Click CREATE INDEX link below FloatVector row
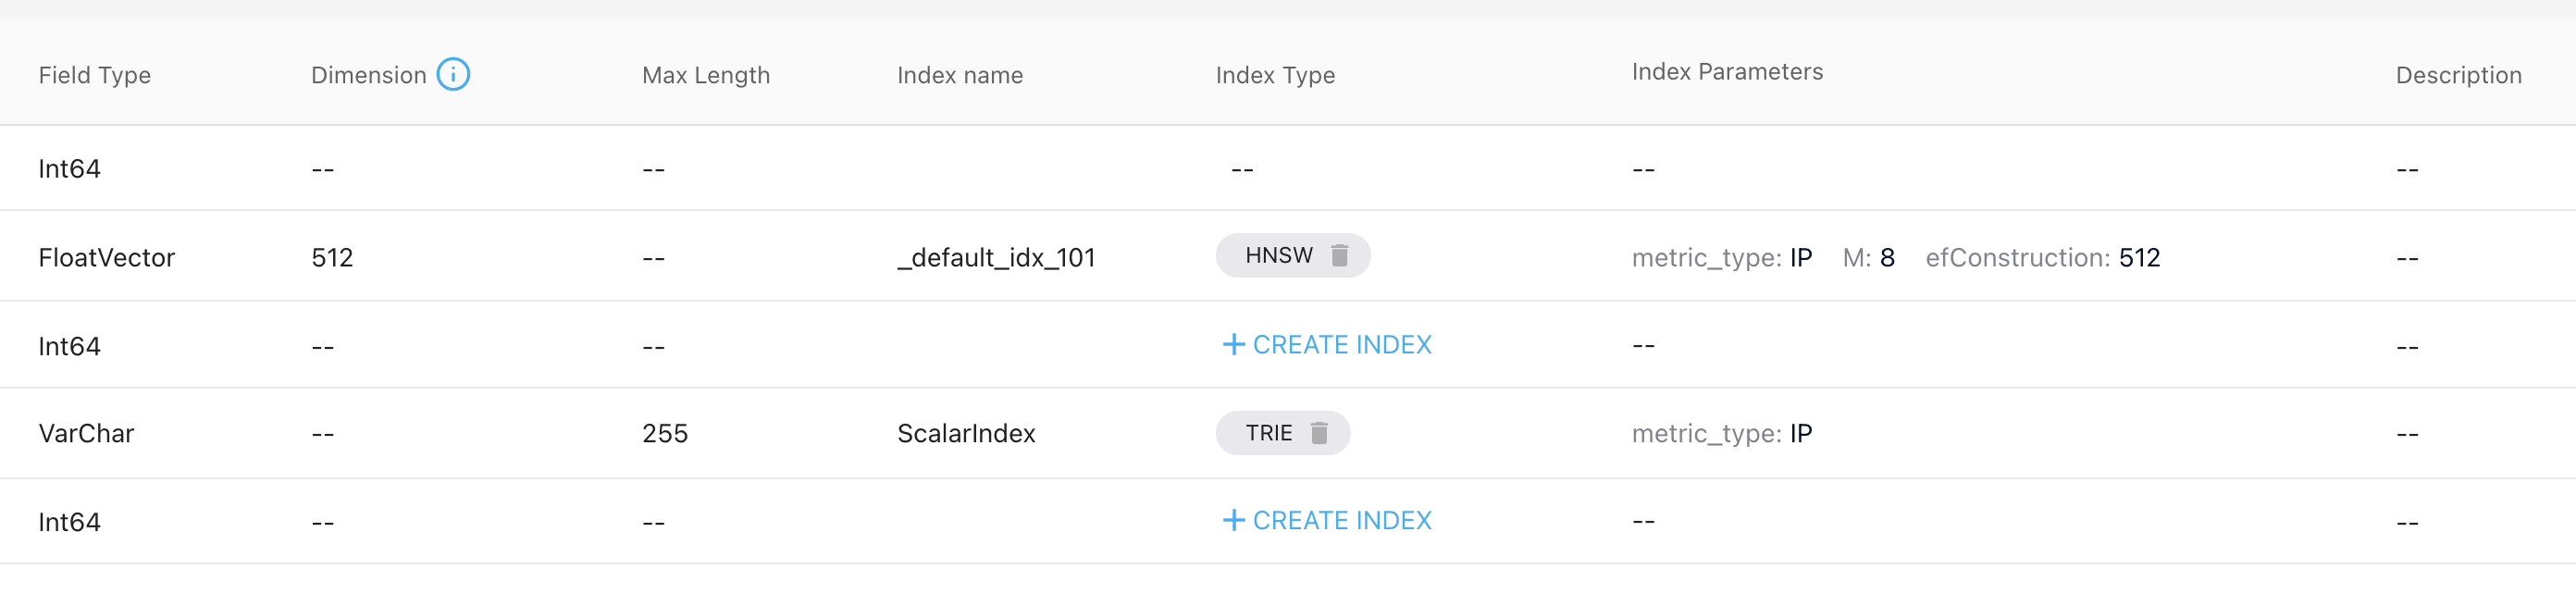 (x=1341, y=345)
